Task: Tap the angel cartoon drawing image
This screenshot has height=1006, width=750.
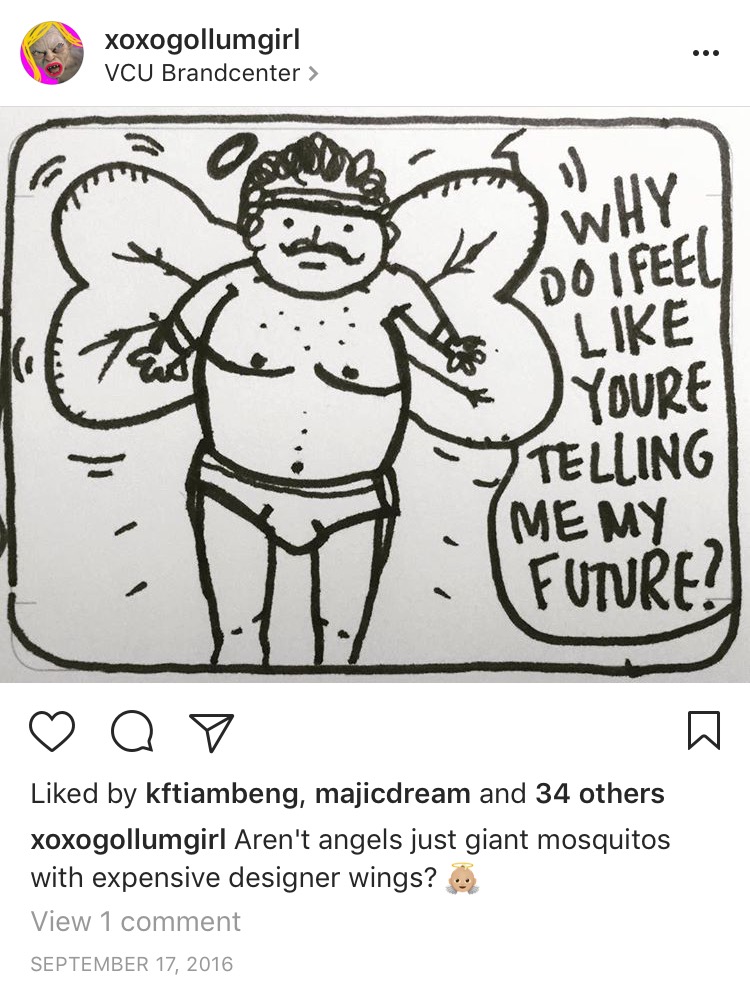Action: click(375, 395)
